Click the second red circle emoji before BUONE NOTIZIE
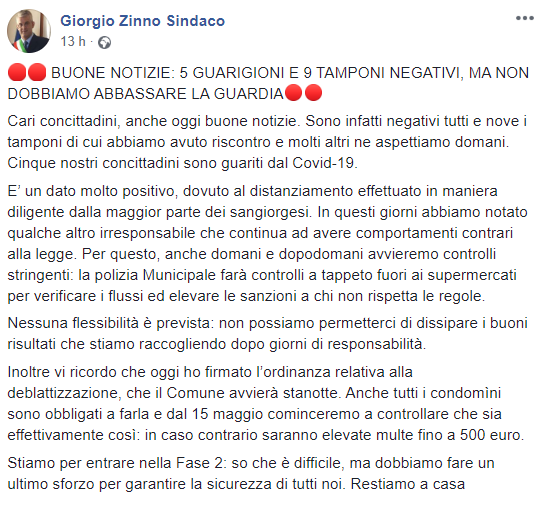Image resolution: width=540 pixels, height=505 pixels. coord(37,72)
